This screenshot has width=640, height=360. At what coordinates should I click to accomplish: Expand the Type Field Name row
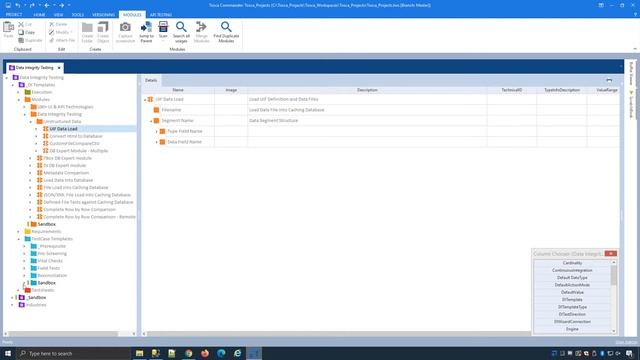pyautogui.click(x=157, y=131)
